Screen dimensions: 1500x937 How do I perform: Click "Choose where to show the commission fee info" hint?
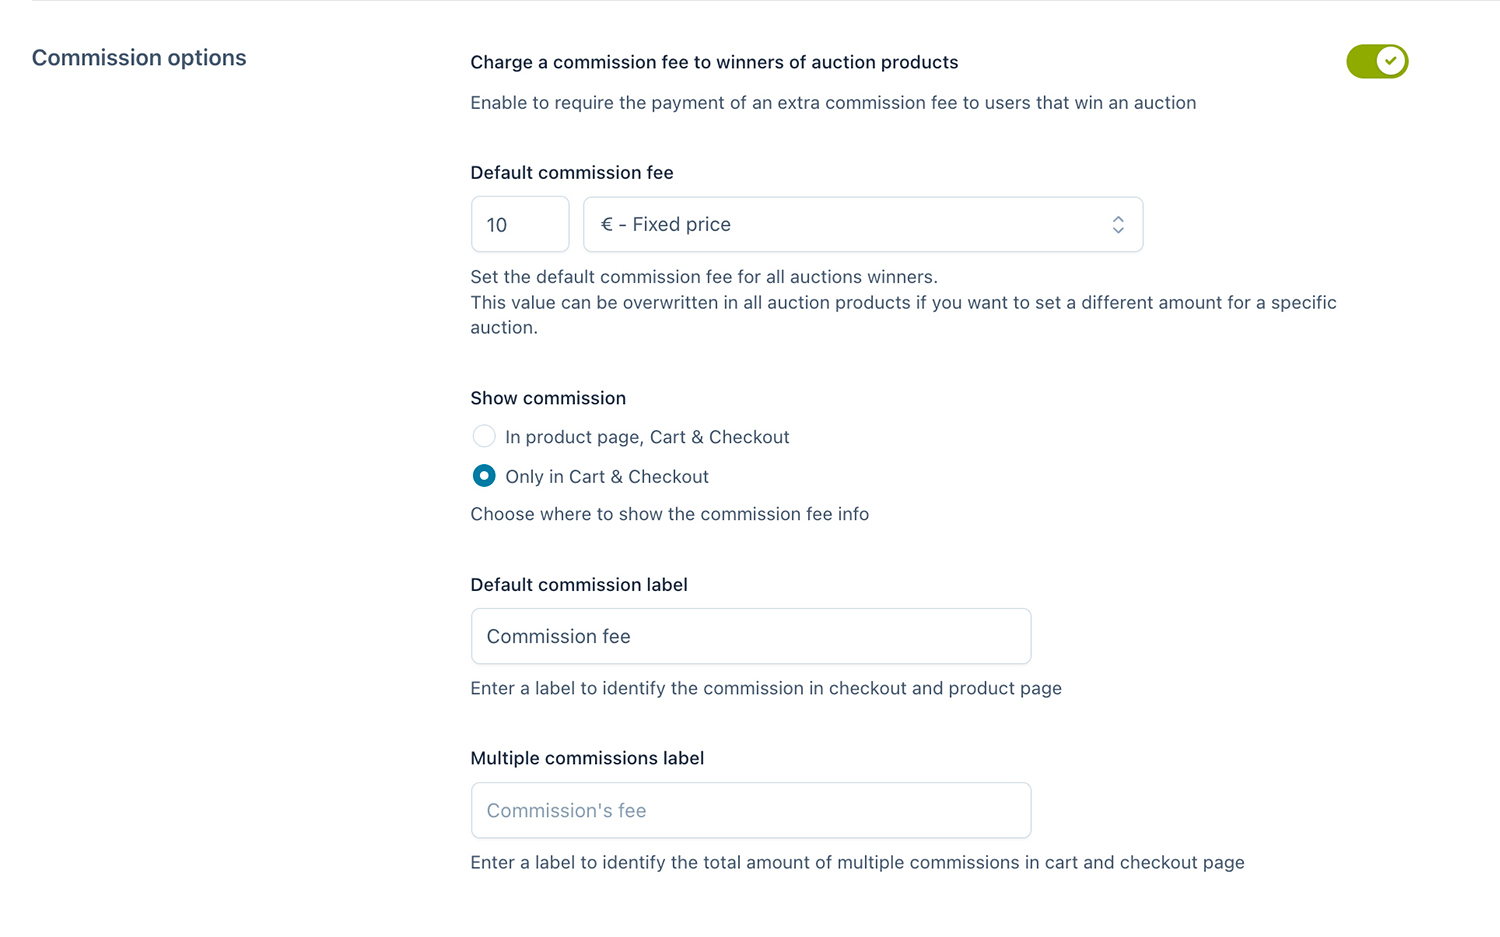[669, 514]
